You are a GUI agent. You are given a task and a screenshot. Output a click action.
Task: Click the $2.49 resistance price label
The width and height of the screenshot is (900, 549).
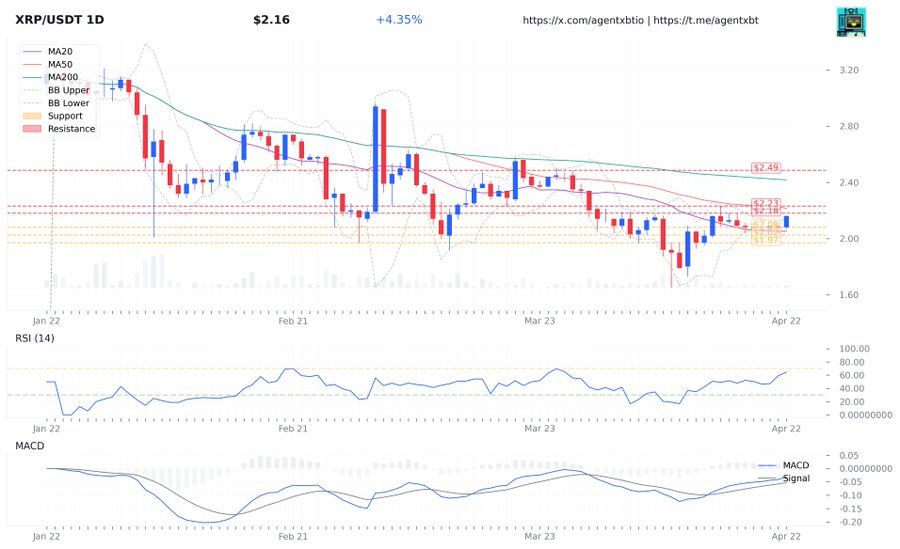coord(766,168)
